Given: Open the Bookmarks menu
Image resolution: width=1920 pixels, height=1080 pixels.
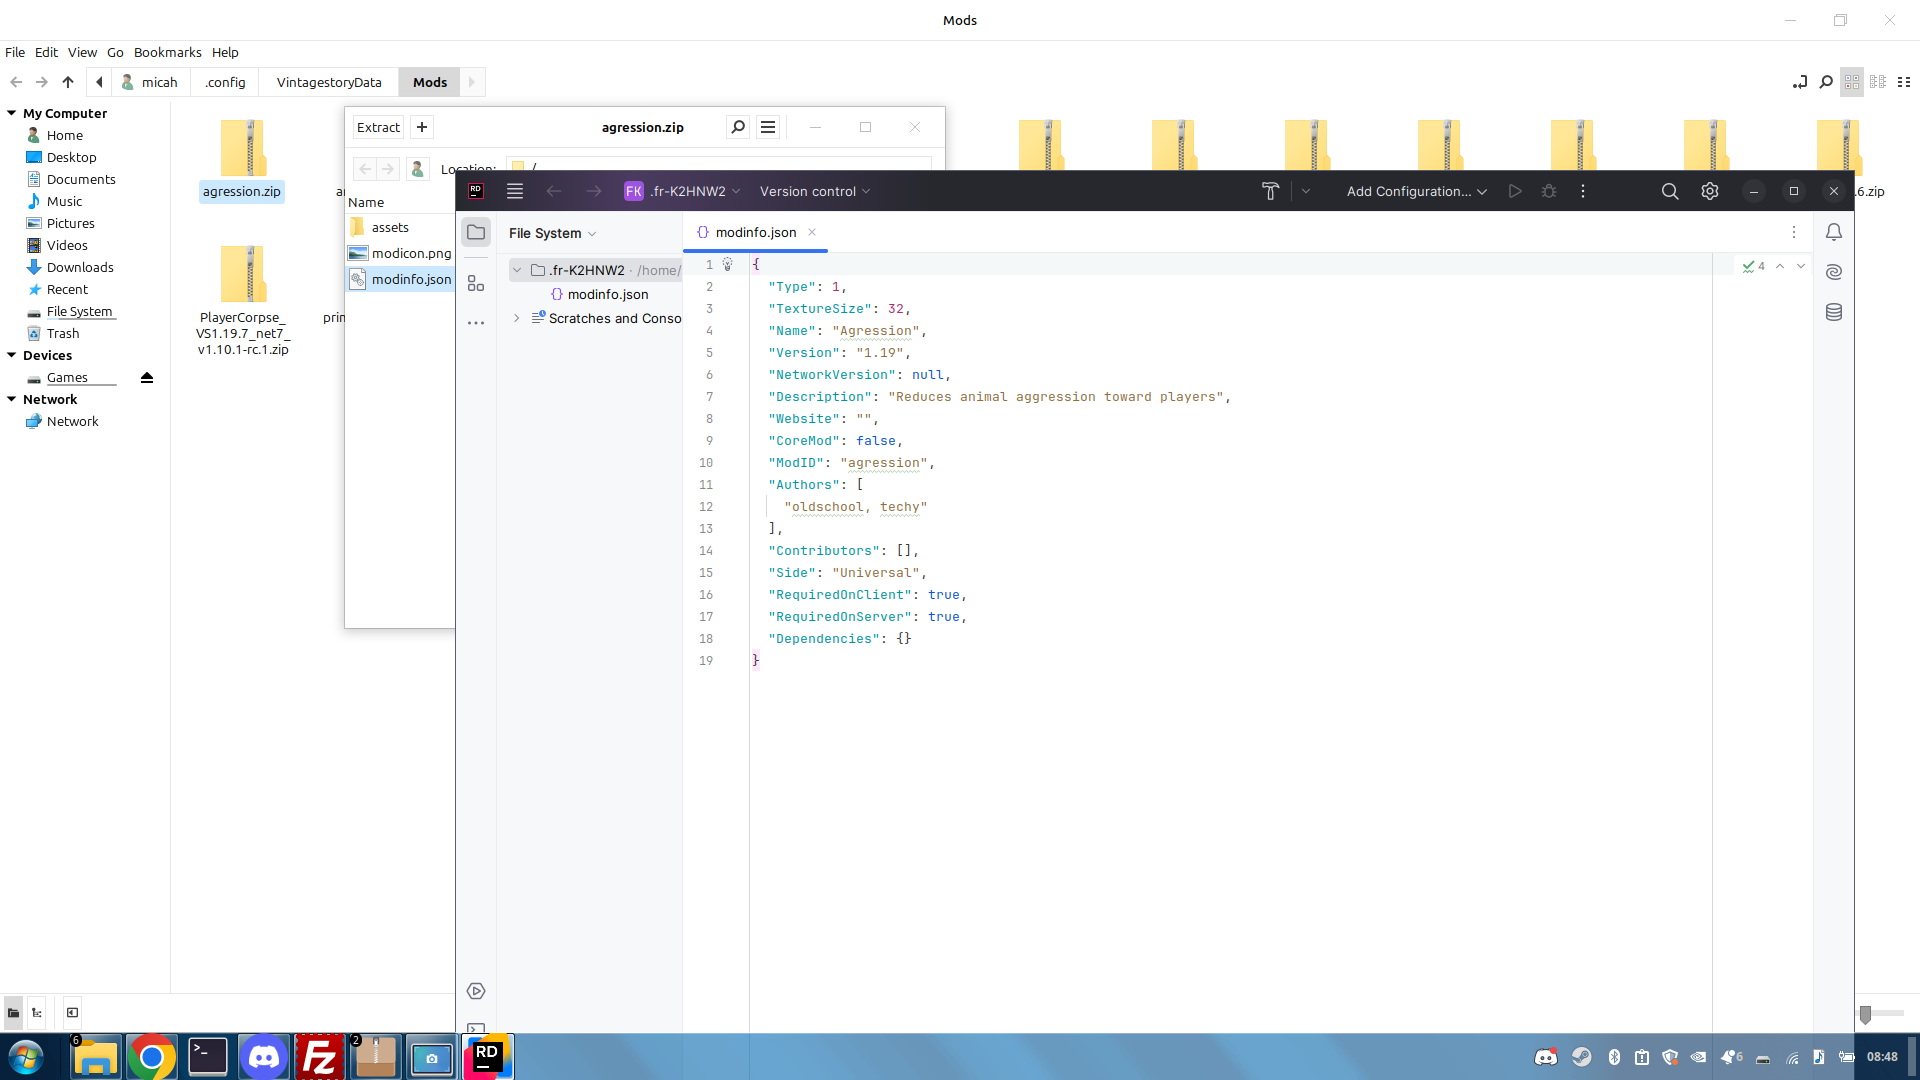Looking at the screenshot, I should click(x=167, y=52).
